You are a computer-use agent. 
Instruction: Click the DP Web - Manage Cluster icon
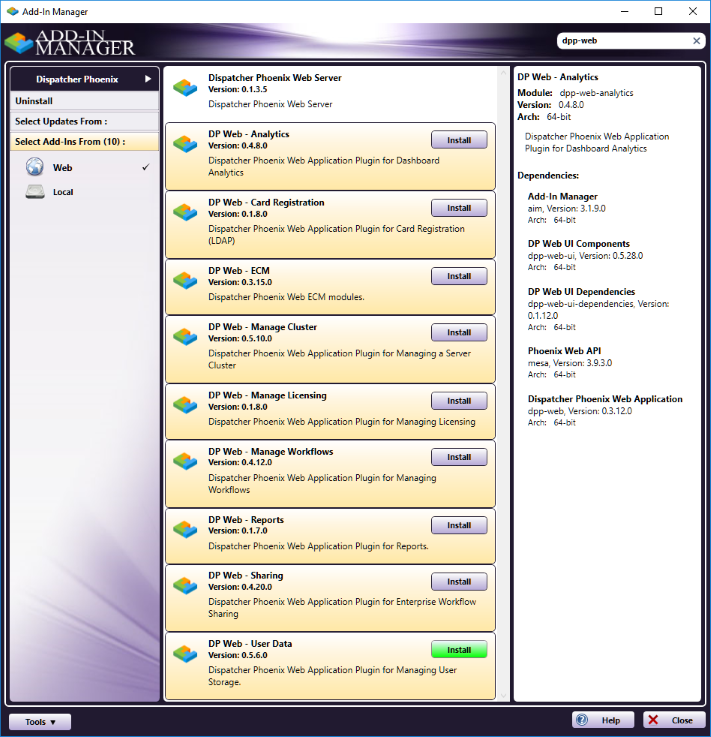coord(185,337)
